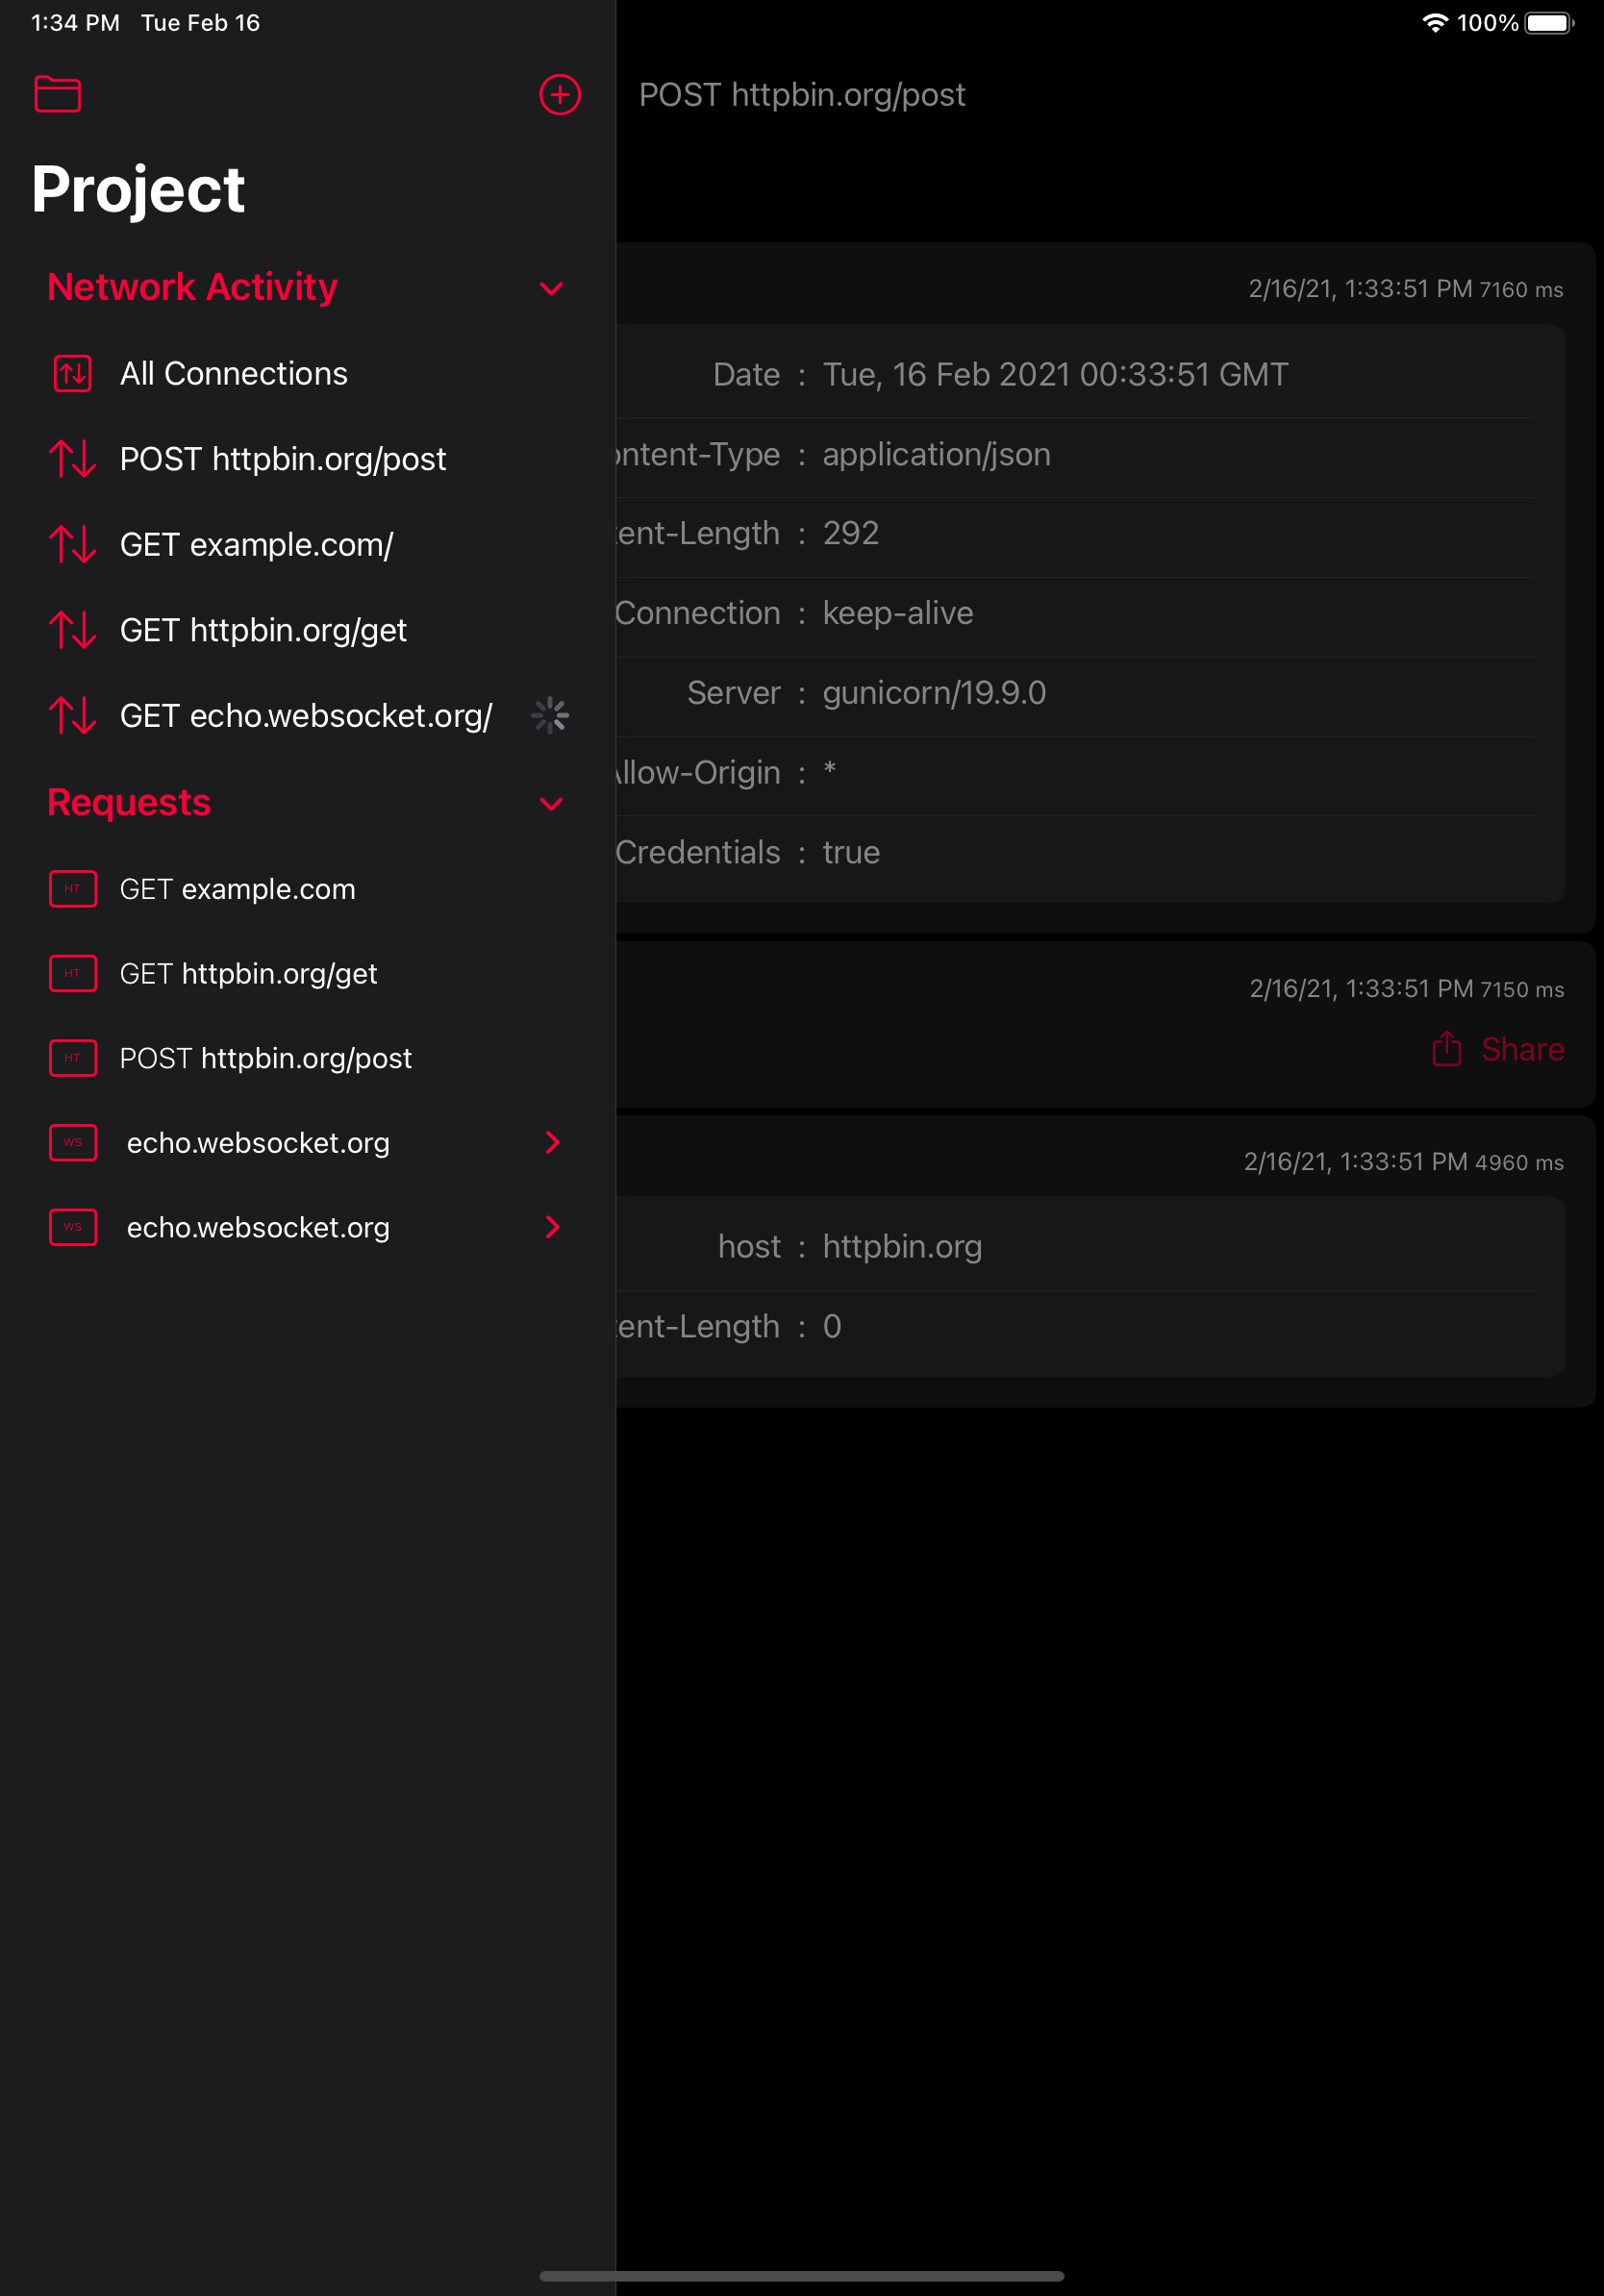Select the GET httpbin.org/get connection entry
The image size is (1604, 2296).
point(263,630)
